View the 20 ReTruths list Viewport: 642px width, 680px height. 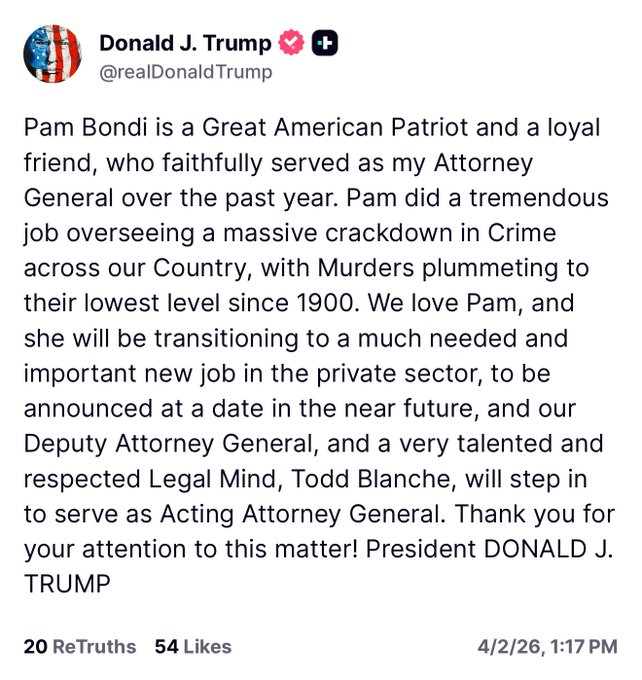click(x=80, y=647)
